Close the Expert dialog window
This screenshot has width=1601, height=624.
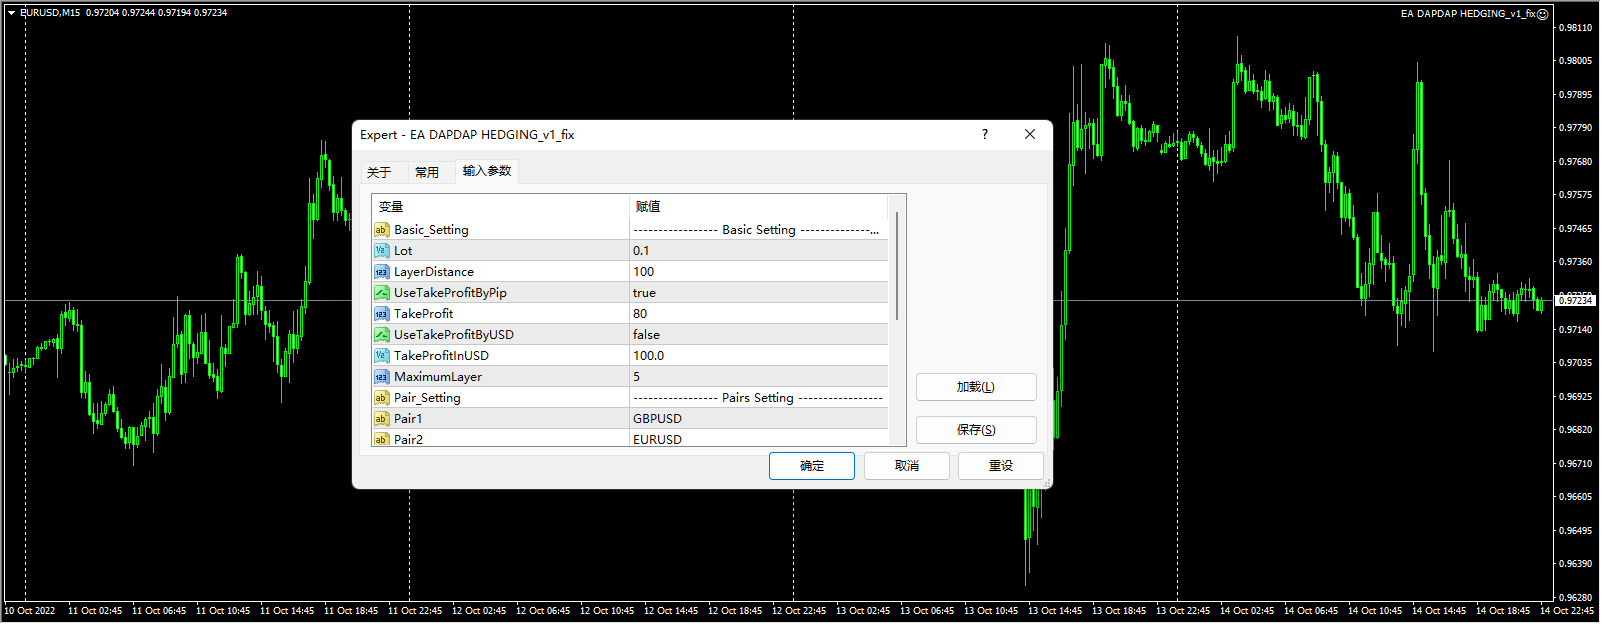coord(1030,134)
